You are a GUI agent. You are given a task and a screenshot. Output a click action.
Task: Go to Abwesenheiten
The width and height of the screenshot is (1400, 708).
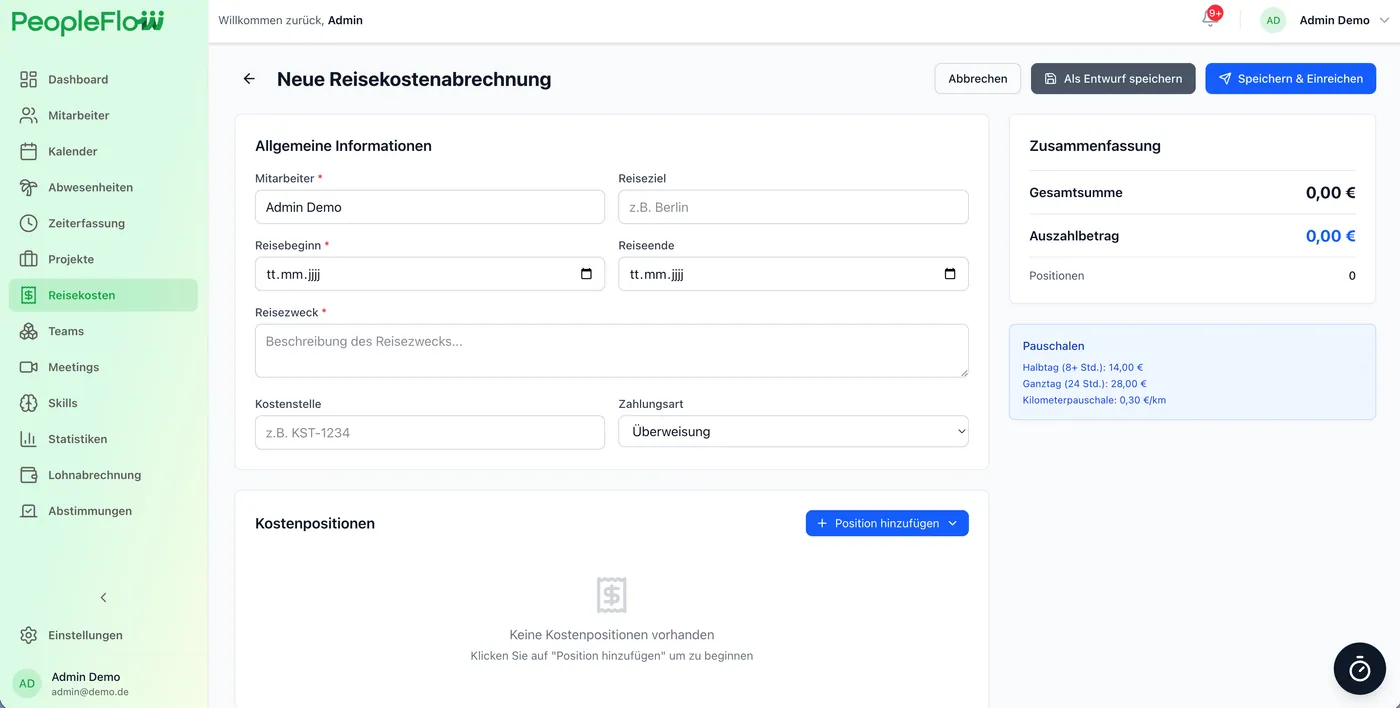tap(103, 187)
